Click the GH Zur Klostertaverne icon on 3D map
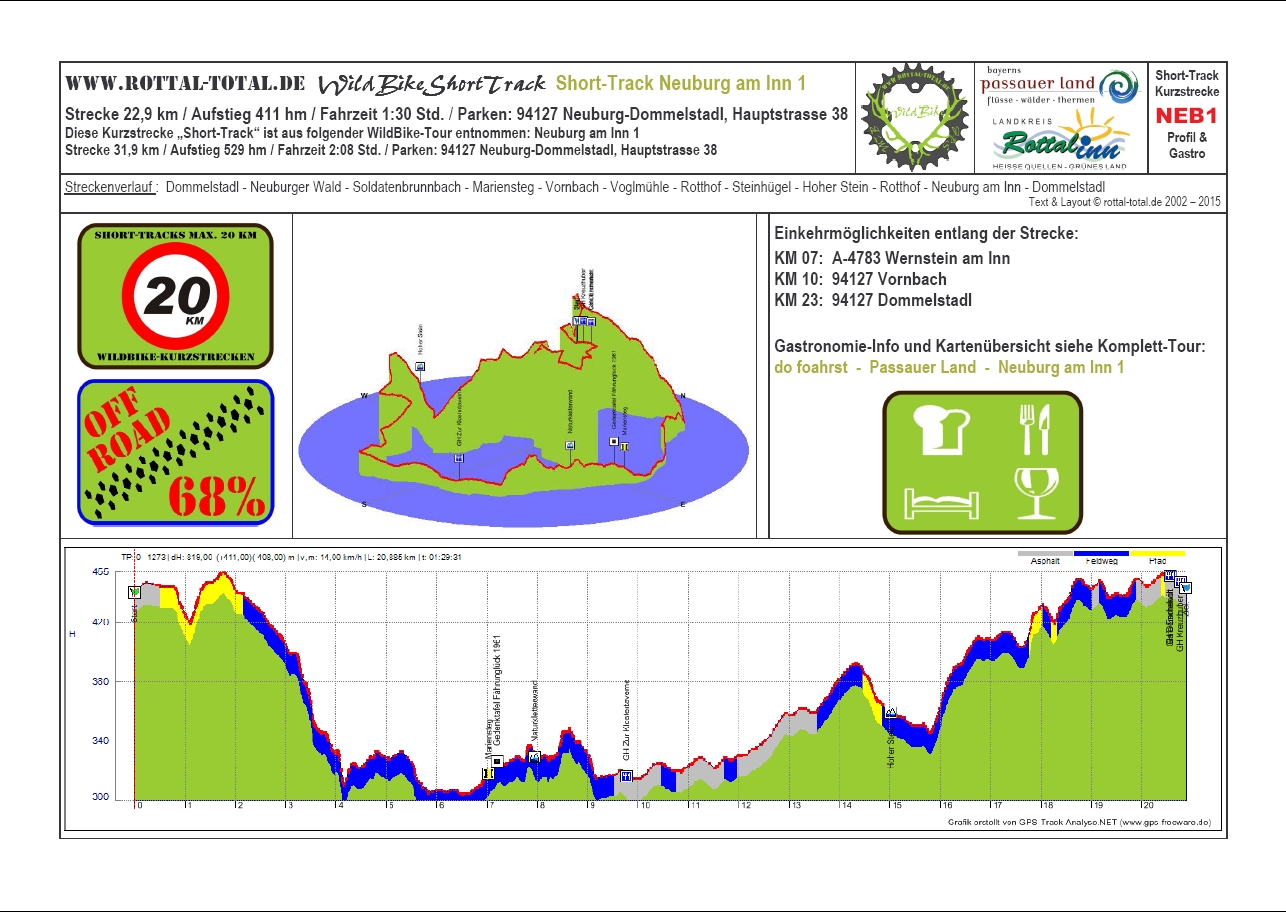 pyautogui.click(x=459, y=458)
